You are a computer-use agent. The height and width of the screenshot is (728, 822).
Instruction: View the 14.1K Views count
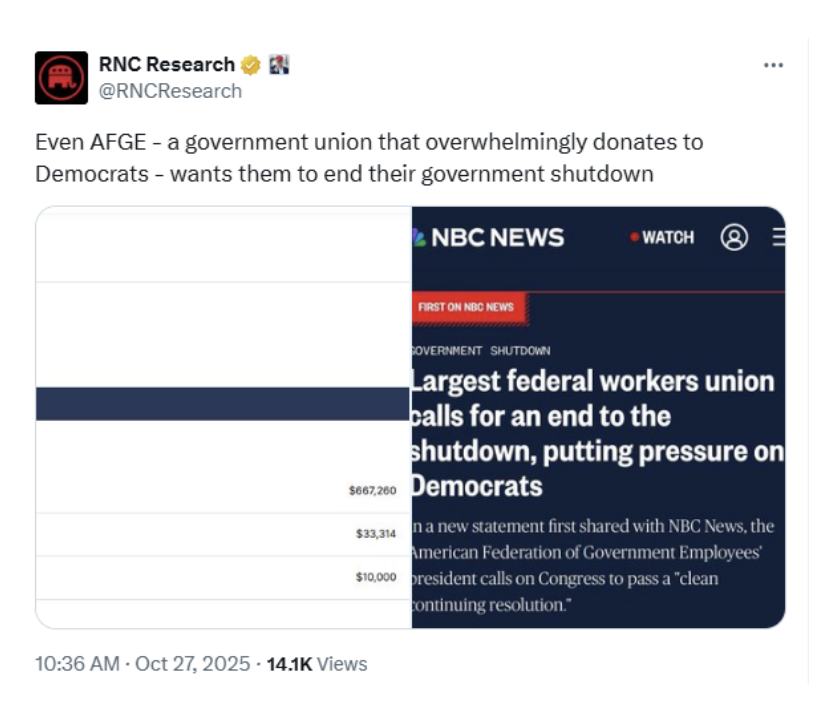317,664
